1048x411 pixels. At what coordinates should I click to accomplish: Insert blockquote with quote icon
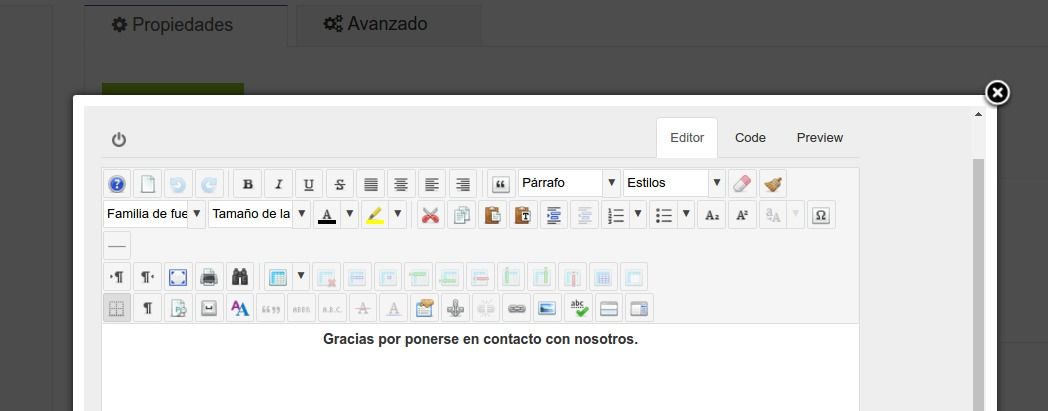click(x=501, y=184)
